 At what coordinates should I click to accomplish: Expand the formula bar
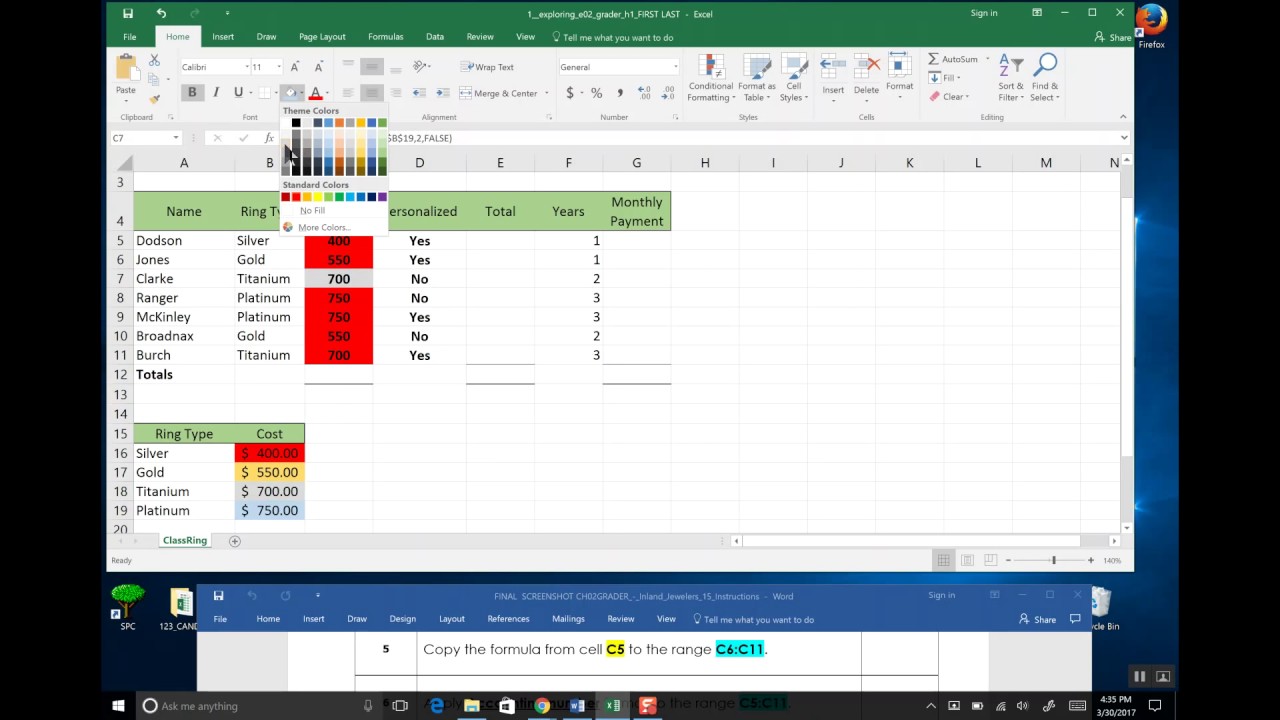(1124, 138)
